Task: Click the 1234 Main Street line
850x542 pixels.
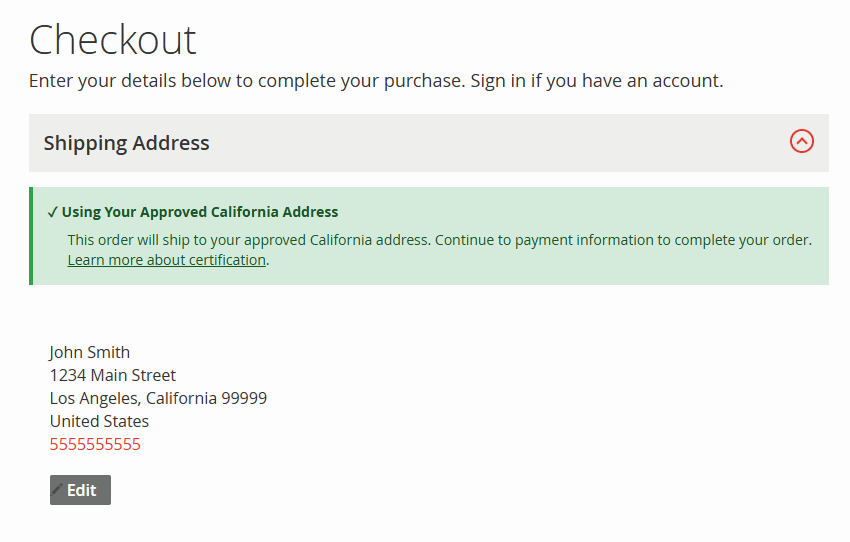Action: click(x=112, y=375)
